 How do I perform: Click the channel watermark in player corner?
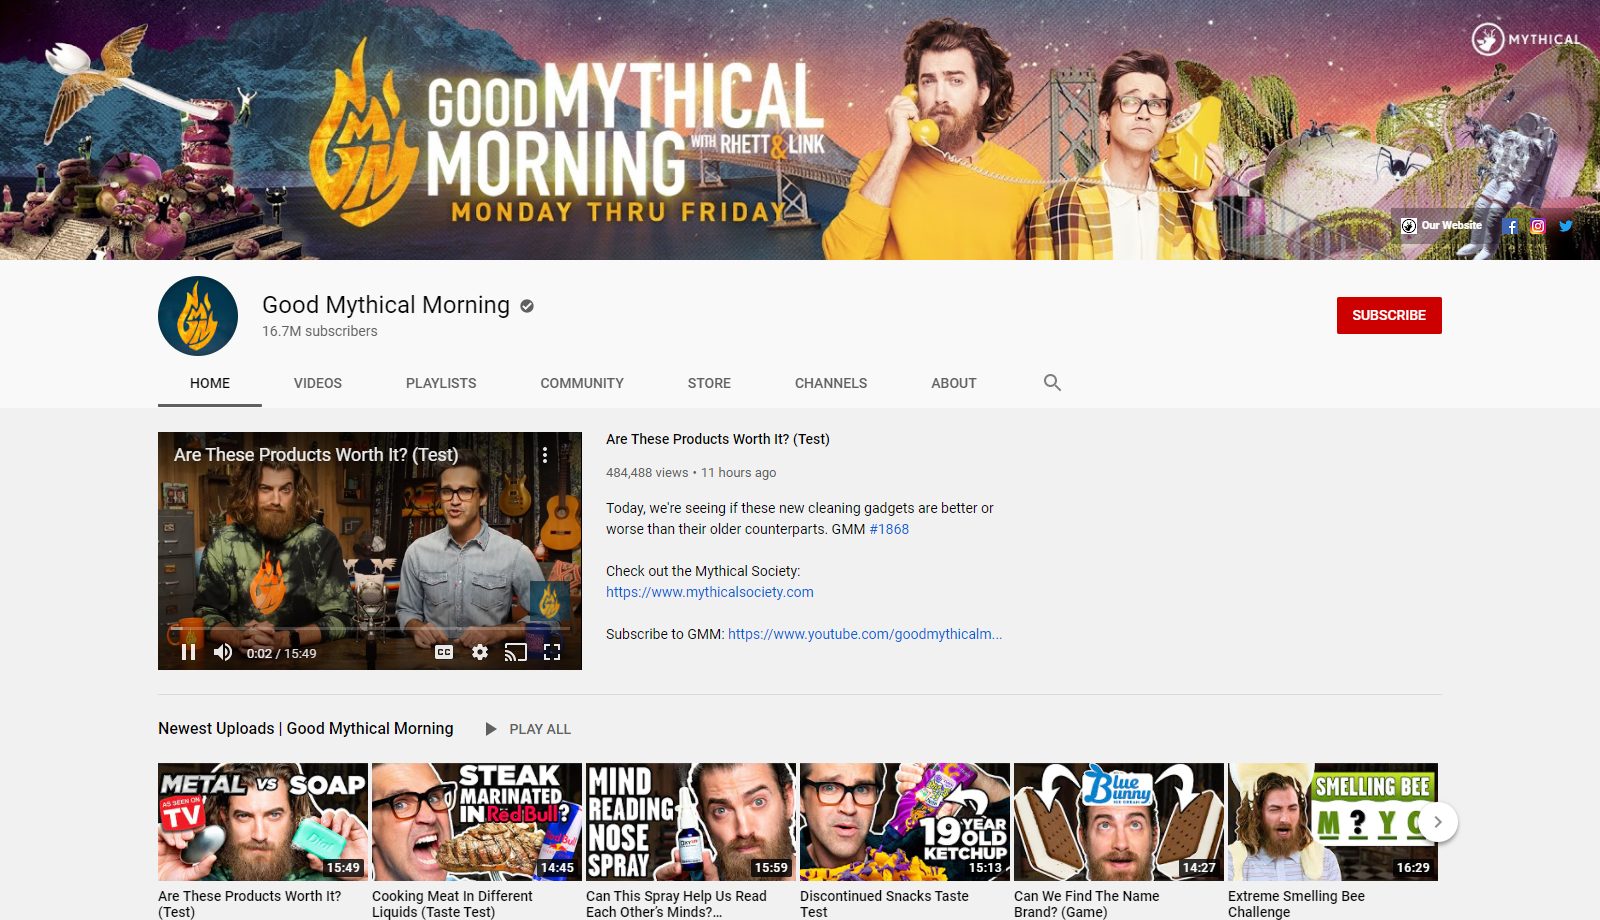(549, 602)
